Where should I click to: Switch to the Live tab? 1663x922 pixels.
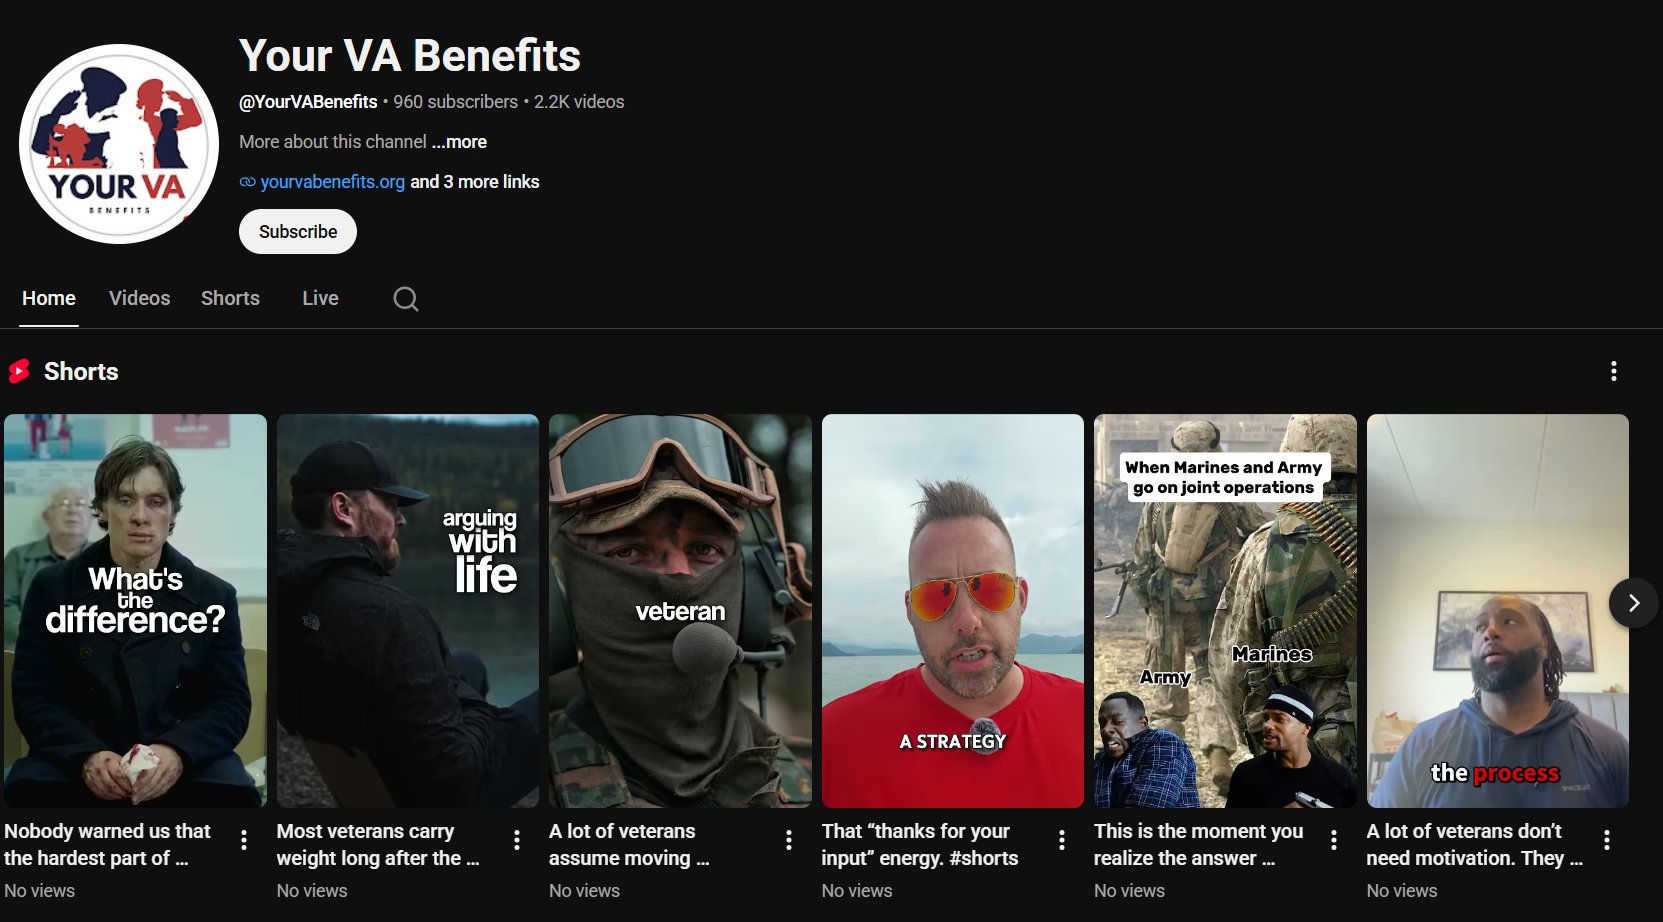320,298
